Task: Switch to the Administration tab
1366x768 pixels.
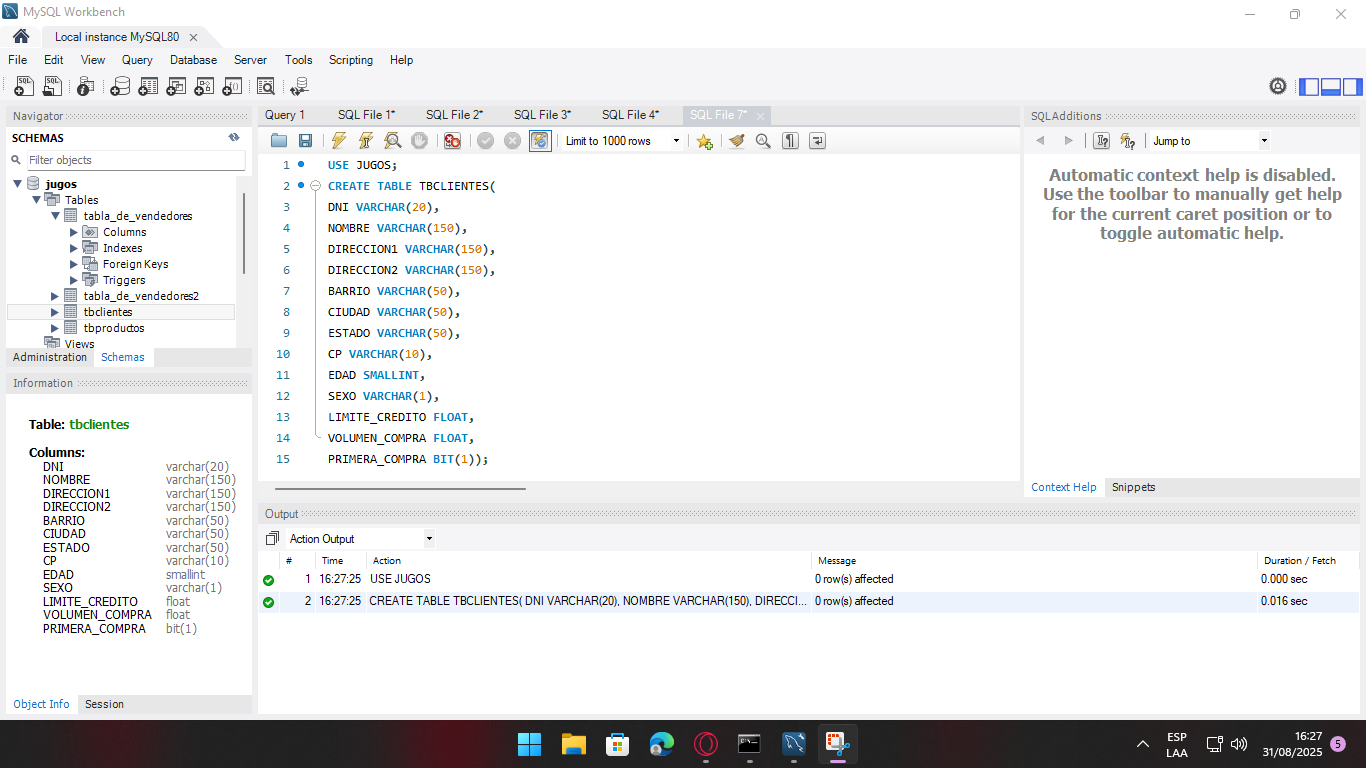Action: [50, 357]
